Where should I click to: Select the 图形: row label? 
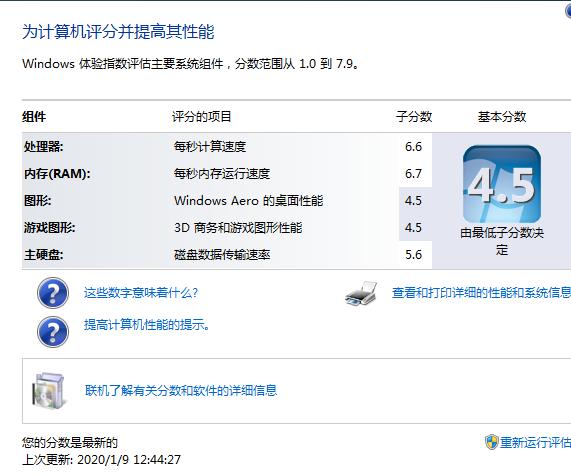(38, 201)
